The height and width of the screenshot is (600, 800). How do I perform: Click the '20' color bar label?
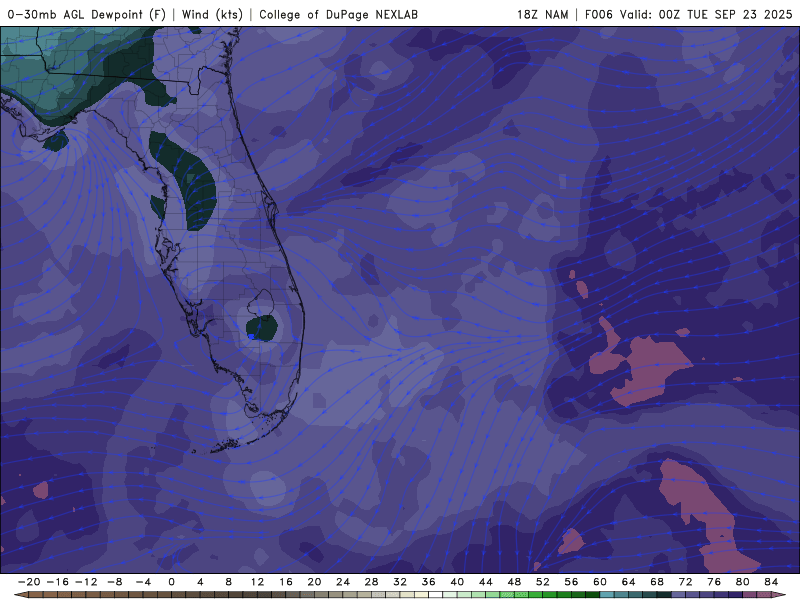tap(314, 582)
